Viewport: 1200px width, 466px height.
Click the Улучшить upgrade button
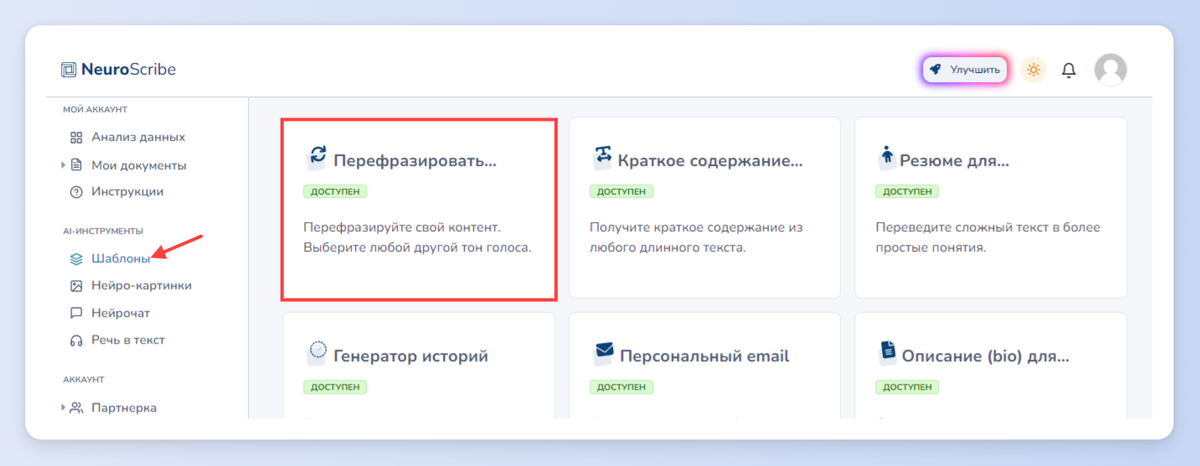(965, 70)
